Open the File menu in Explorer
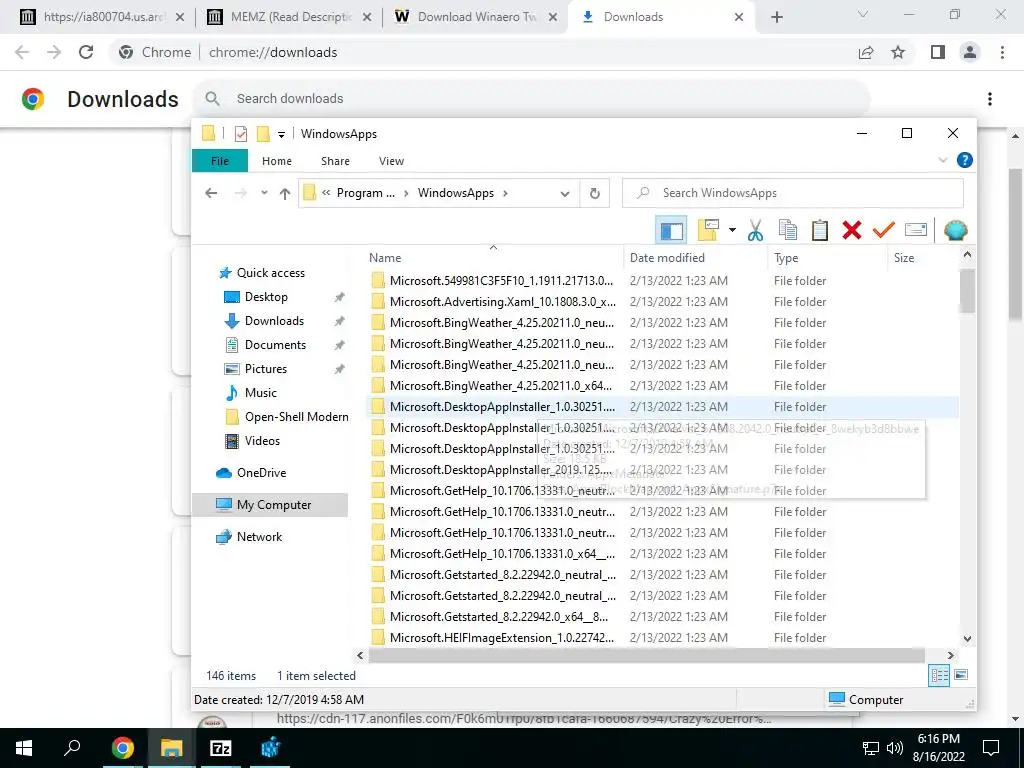This screenshot has height=768, width=1024. point(220,161)
